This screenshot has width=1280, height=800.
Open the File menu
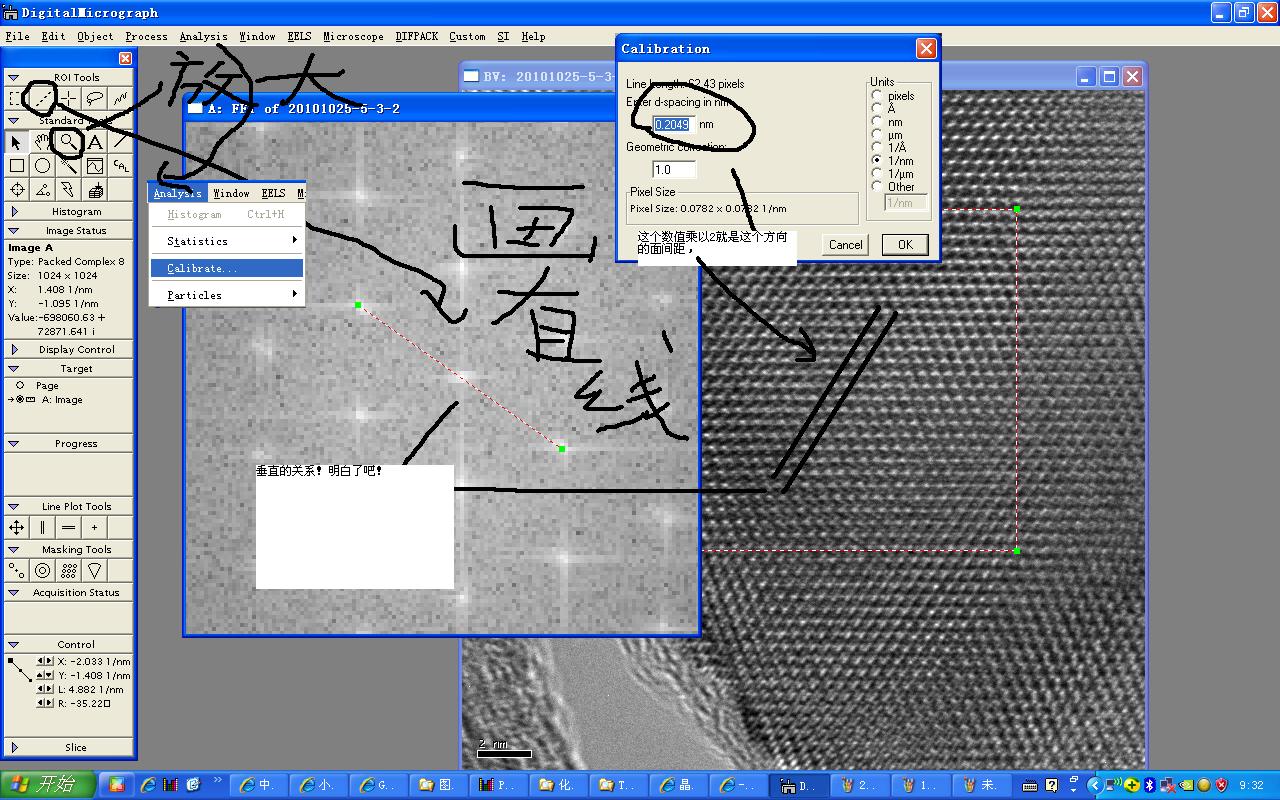(17, 36)
